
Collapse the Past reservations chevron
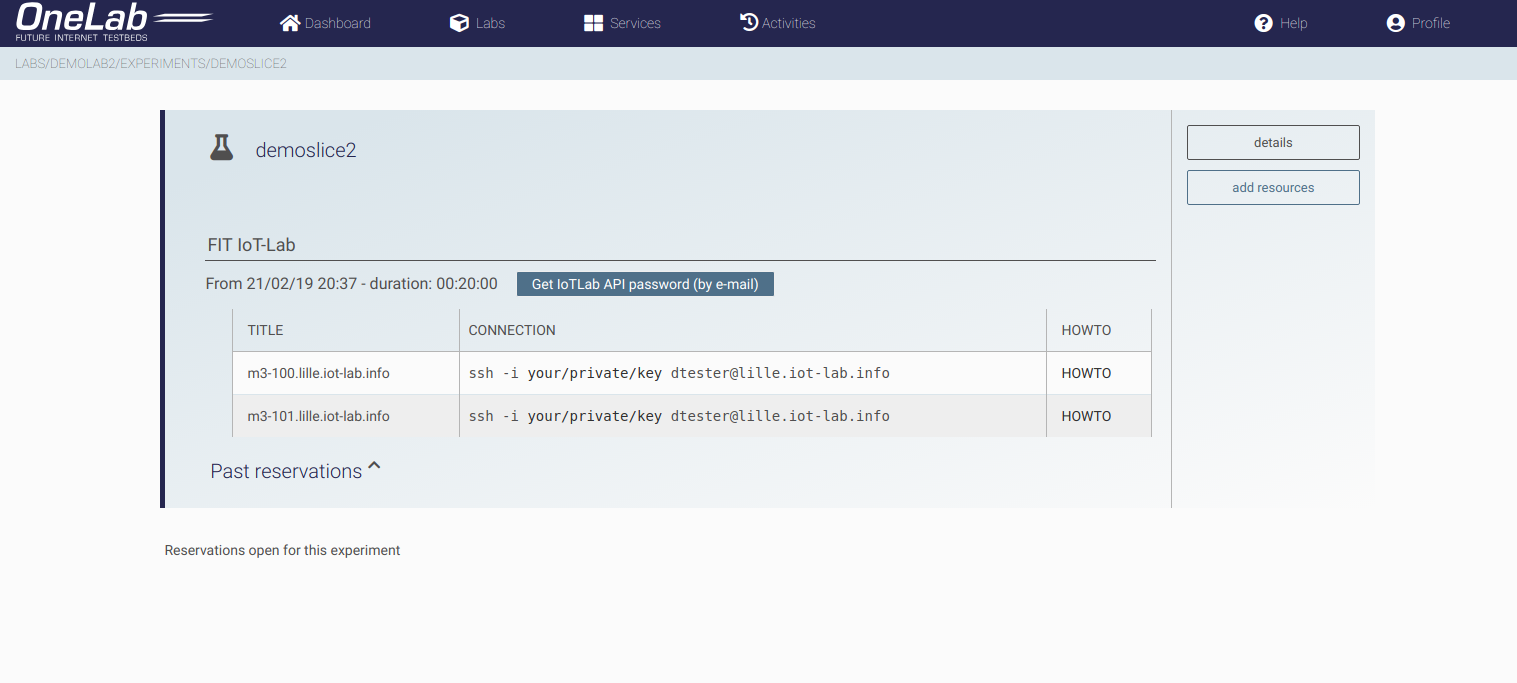pyautogui.click(x=375, y=467)
